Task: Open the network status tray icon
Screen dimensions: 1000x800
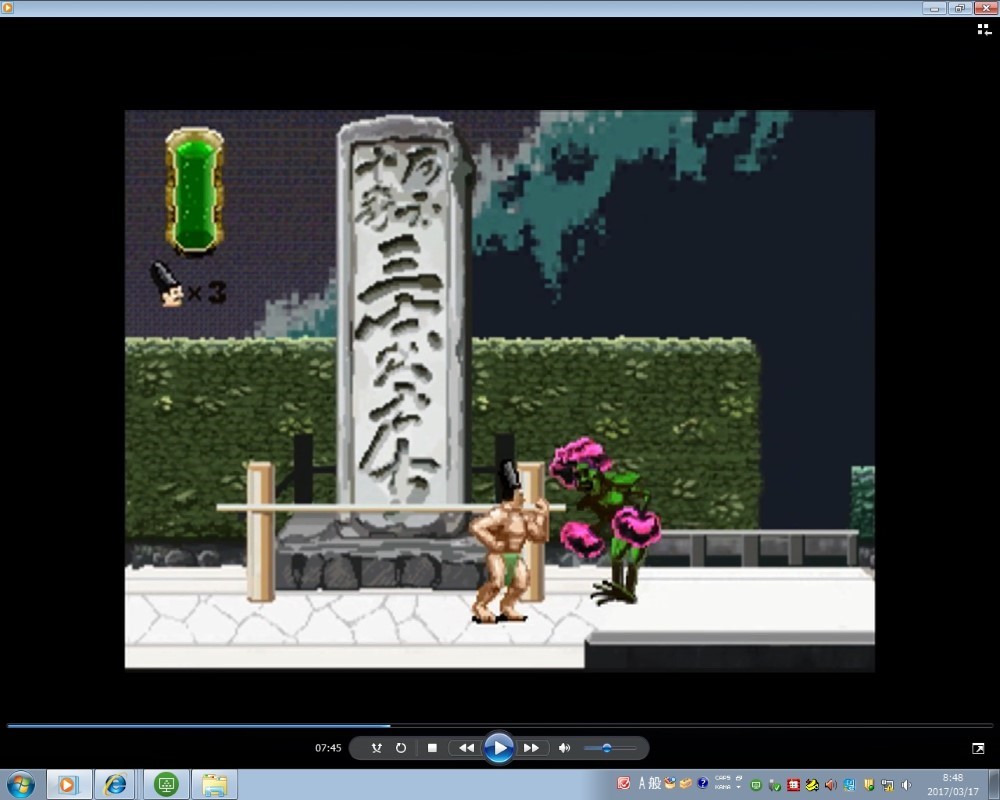Action: pos(887,785)
